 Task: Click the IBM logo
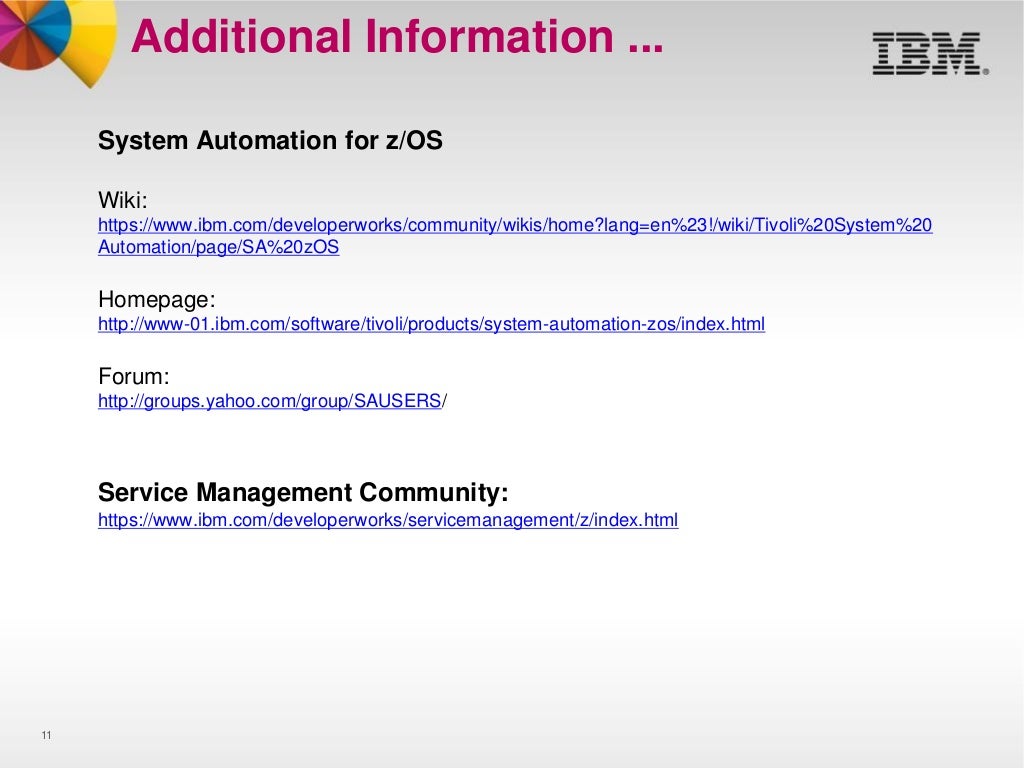tap(931, 54)
